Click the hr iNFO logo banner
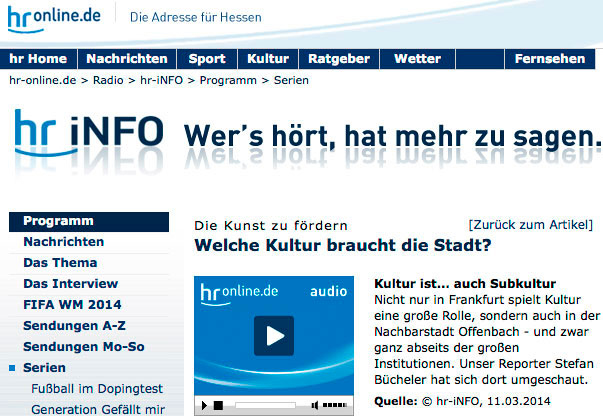603x416 pixels. [89, 135]
